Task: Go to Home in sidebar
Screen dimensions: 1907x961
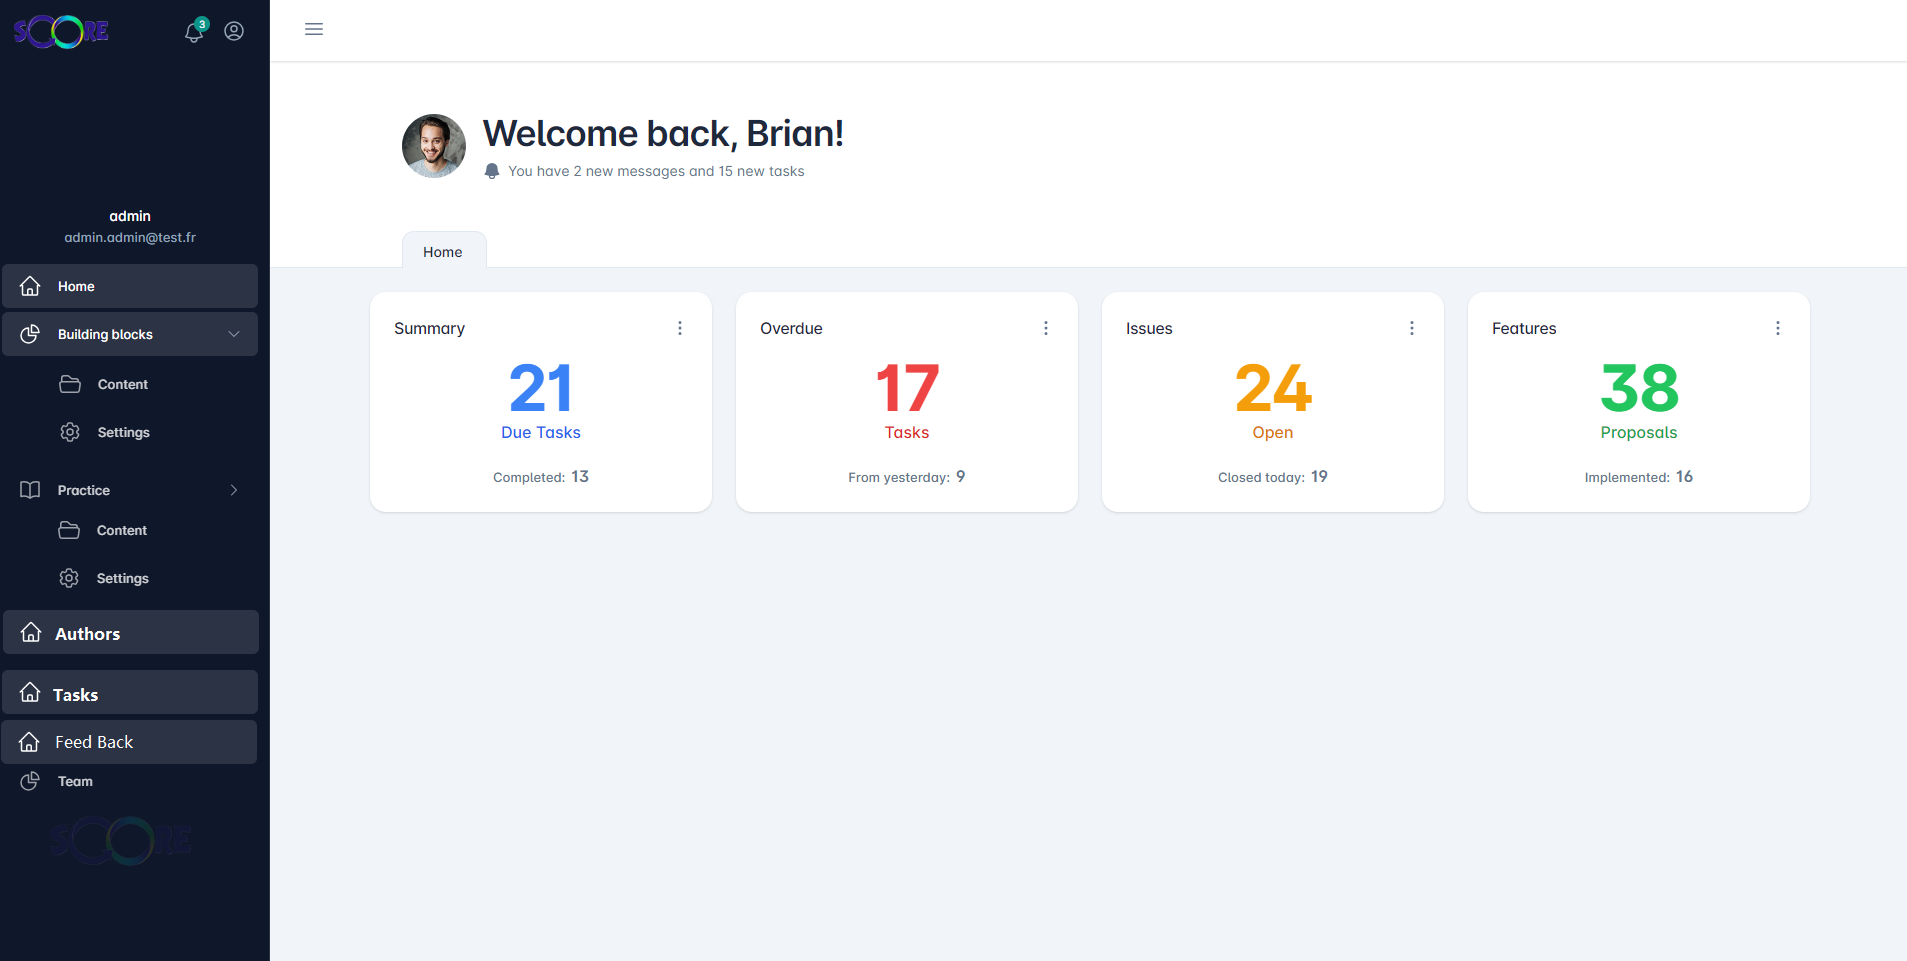Action: (x=130, y=286)
